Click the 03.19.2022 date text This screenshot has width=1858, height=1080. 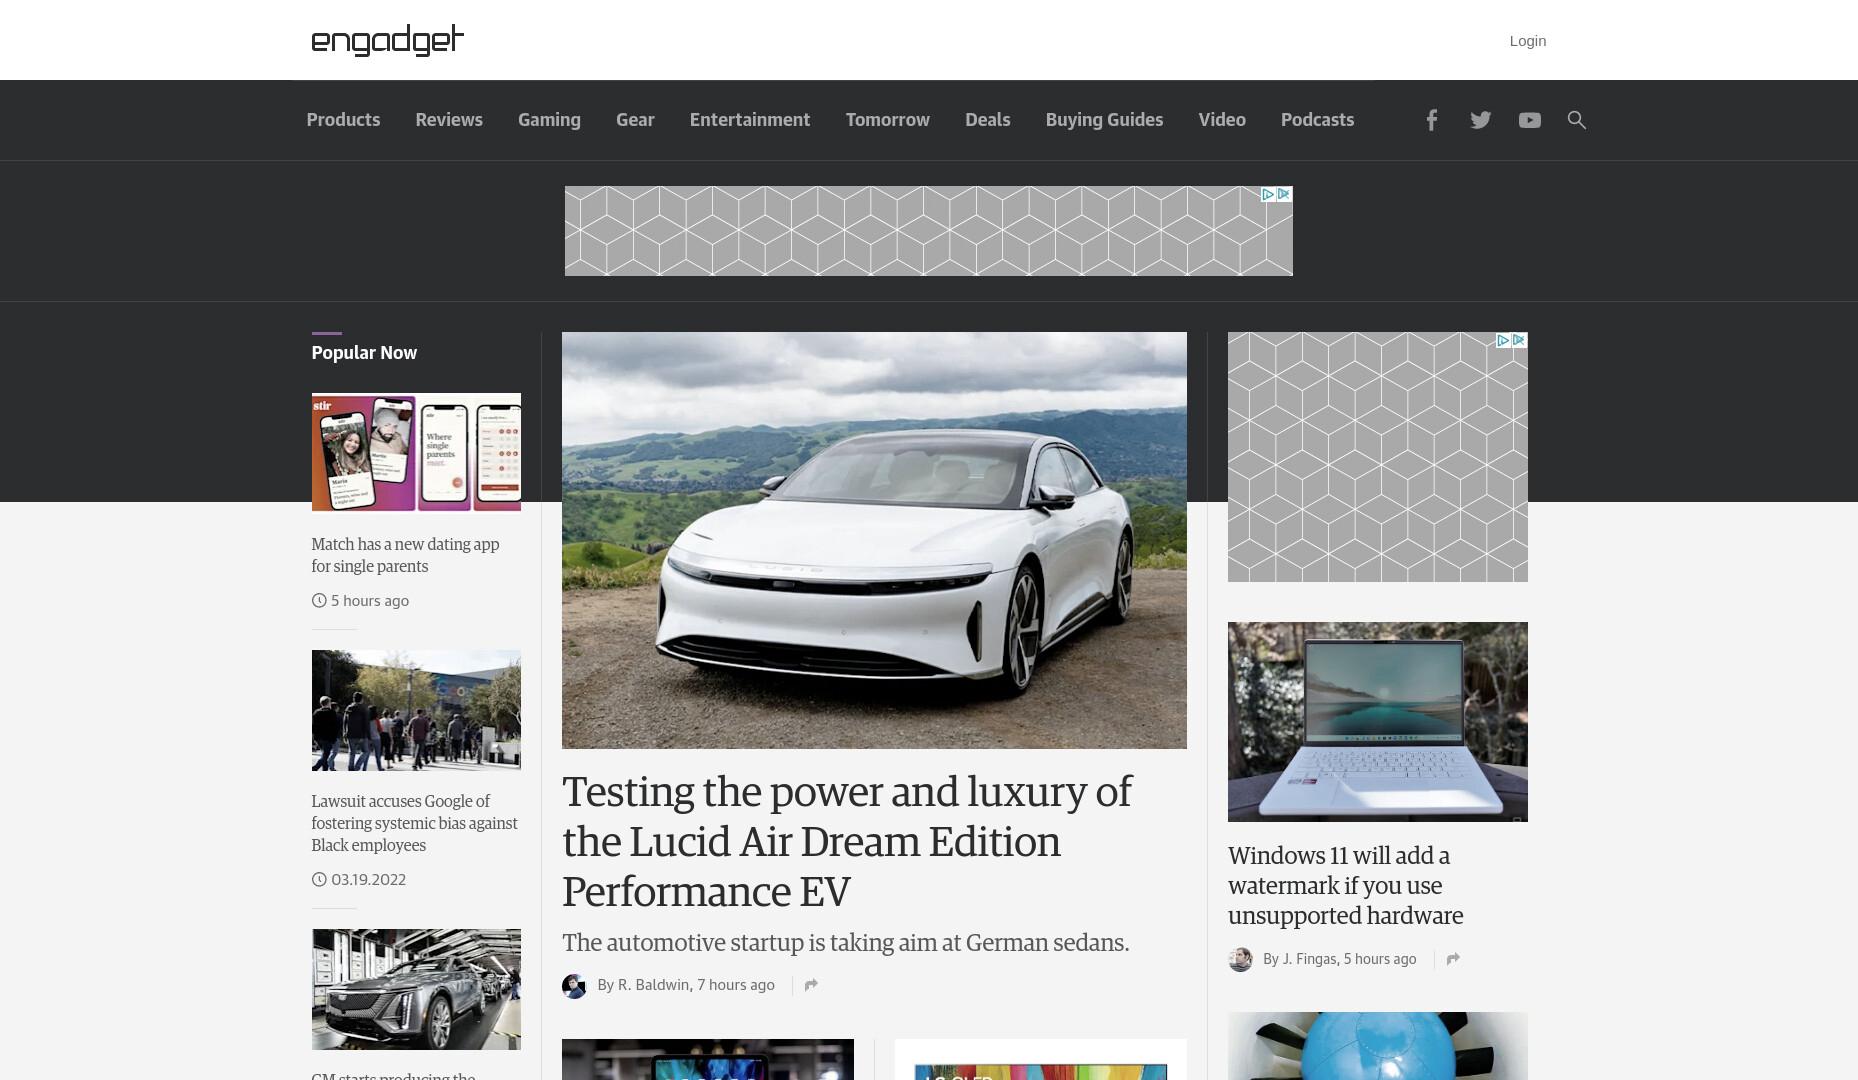(368, 880)
